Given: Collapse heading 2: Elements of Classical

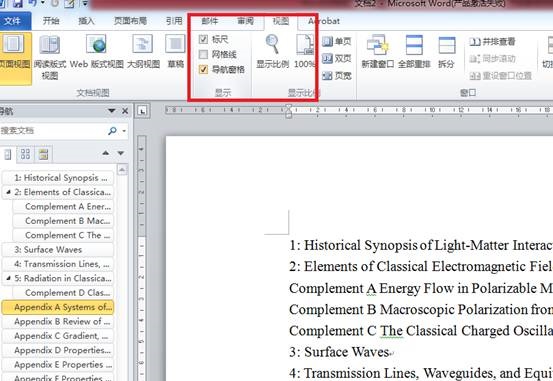Looking at the screenshot, I should pyautogui.click(x=8, y=192).
